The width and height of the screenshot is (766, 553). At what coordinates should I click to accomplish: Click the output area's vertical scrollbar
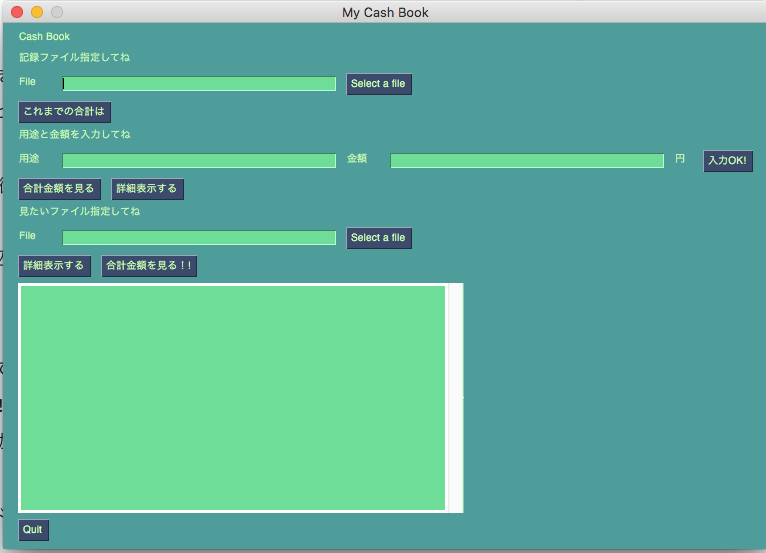coord(455,397)
